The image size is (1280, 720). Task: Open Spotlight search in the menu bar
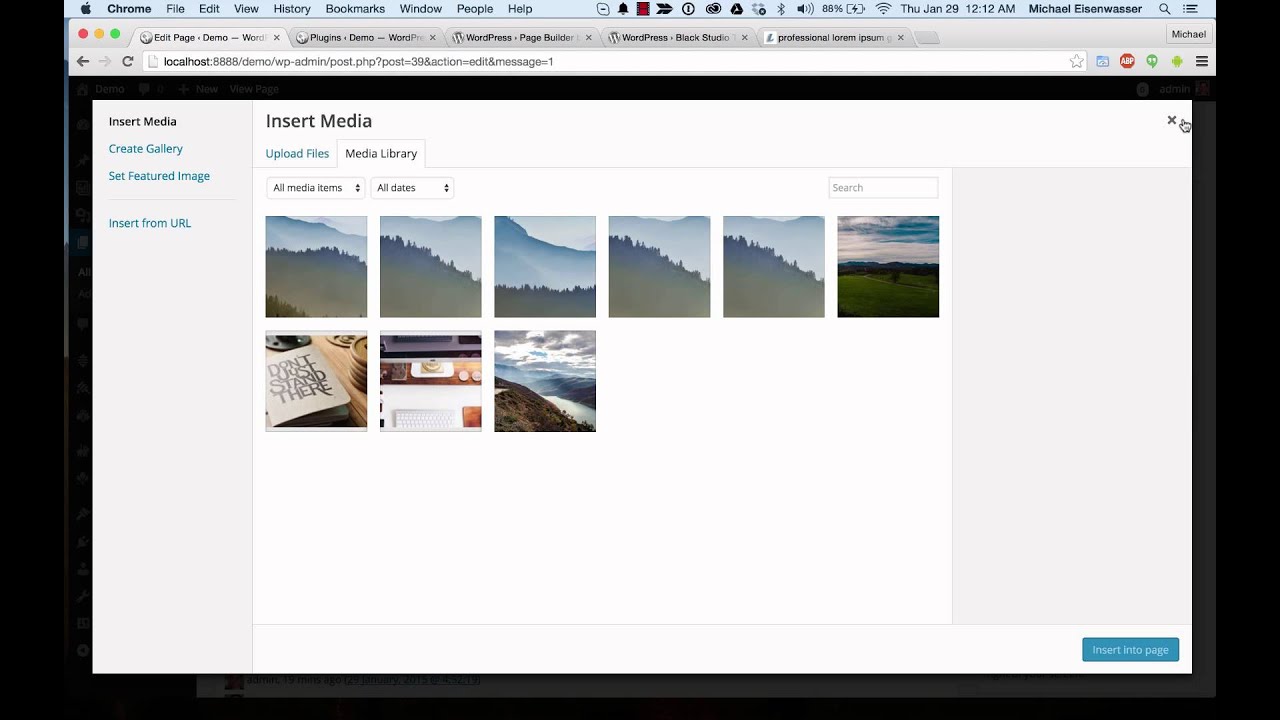(x=1164, y=9)
